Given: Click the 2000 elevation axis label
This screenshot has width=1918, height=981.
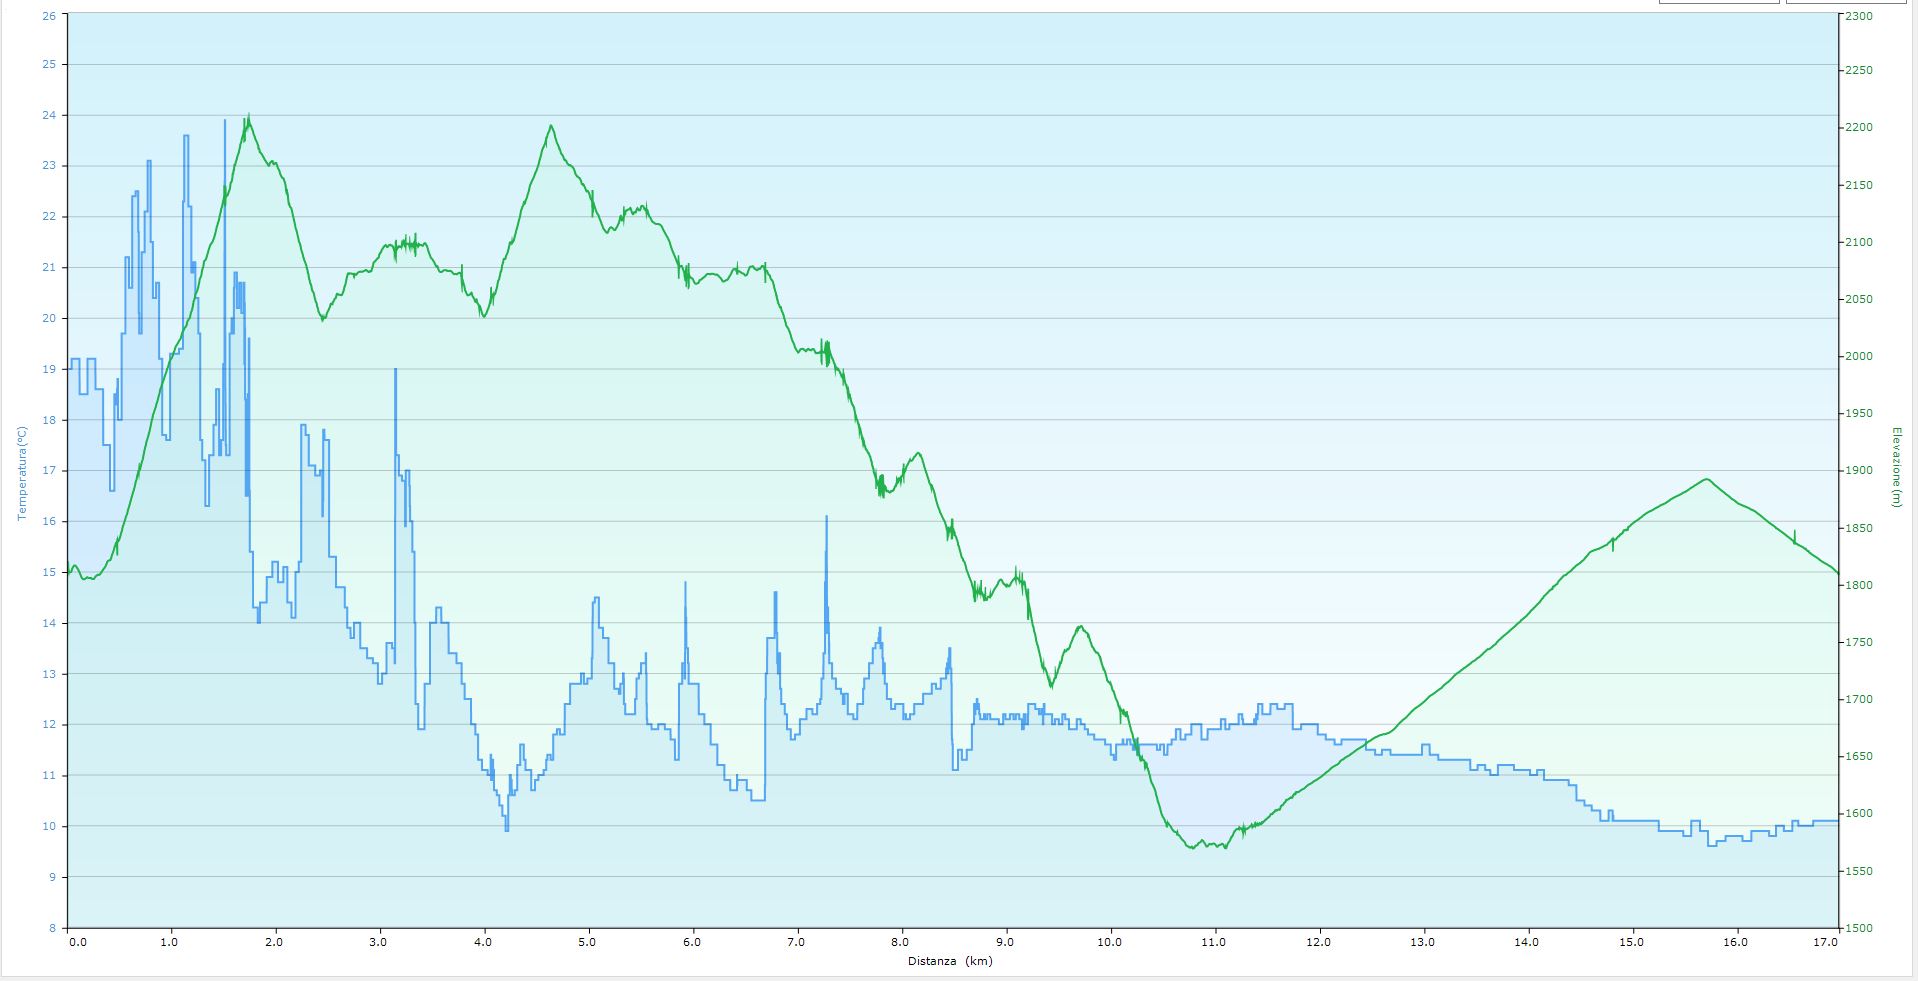Looking at the screenshot, I should [1859, 357].
